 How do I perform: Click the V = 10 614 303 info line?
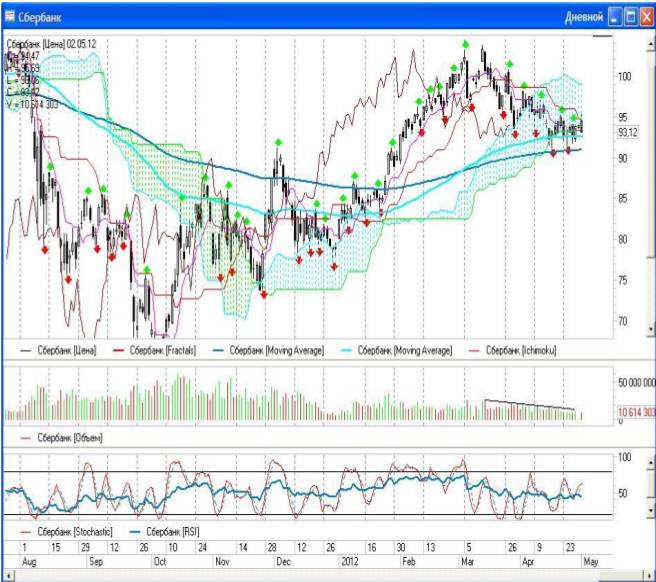point(33,104)
